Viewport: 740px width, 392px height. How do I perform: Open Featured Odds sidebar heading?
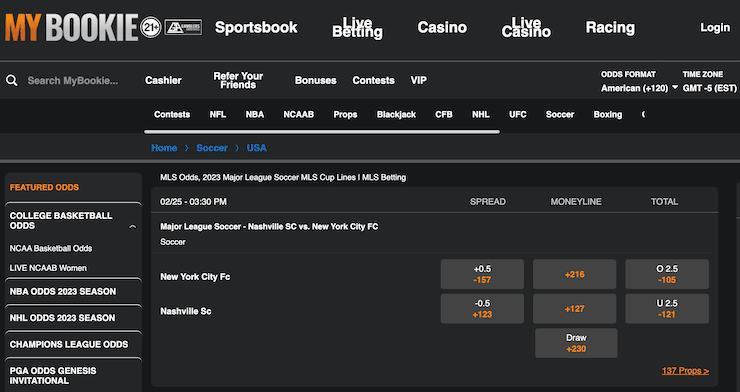point(44,187)
